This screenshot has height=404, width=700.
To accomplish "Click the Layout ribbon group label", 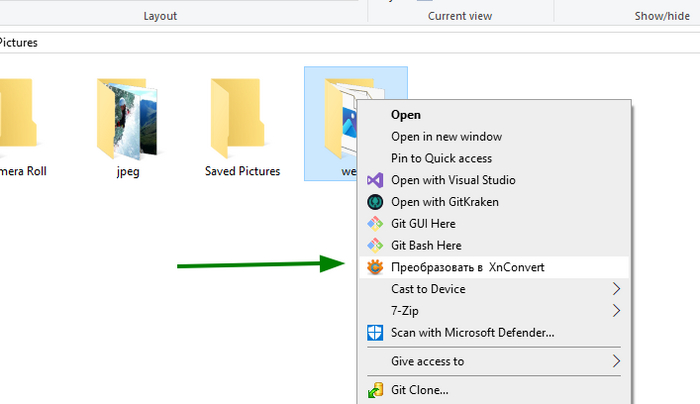I will [x=160, y=16].
